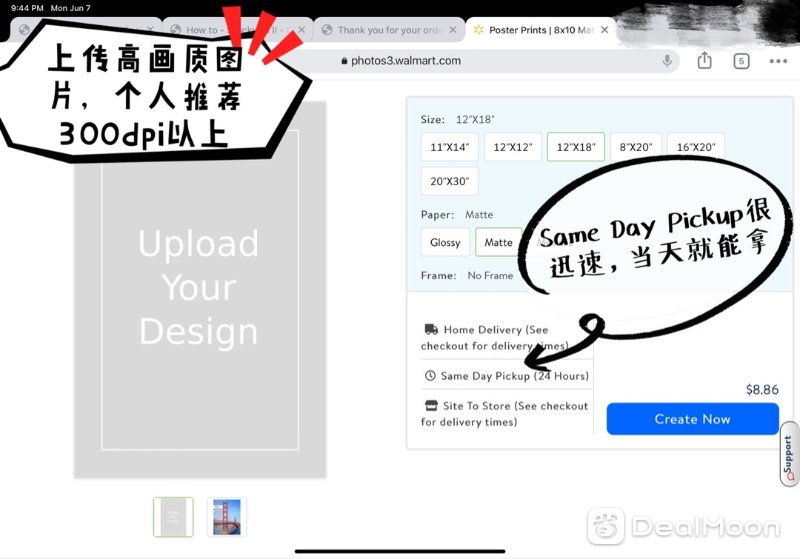The image size is (800, 559).
Task: Tap the microphone icon in address bar
Action: pyautogui.click(x=667, y=61)
